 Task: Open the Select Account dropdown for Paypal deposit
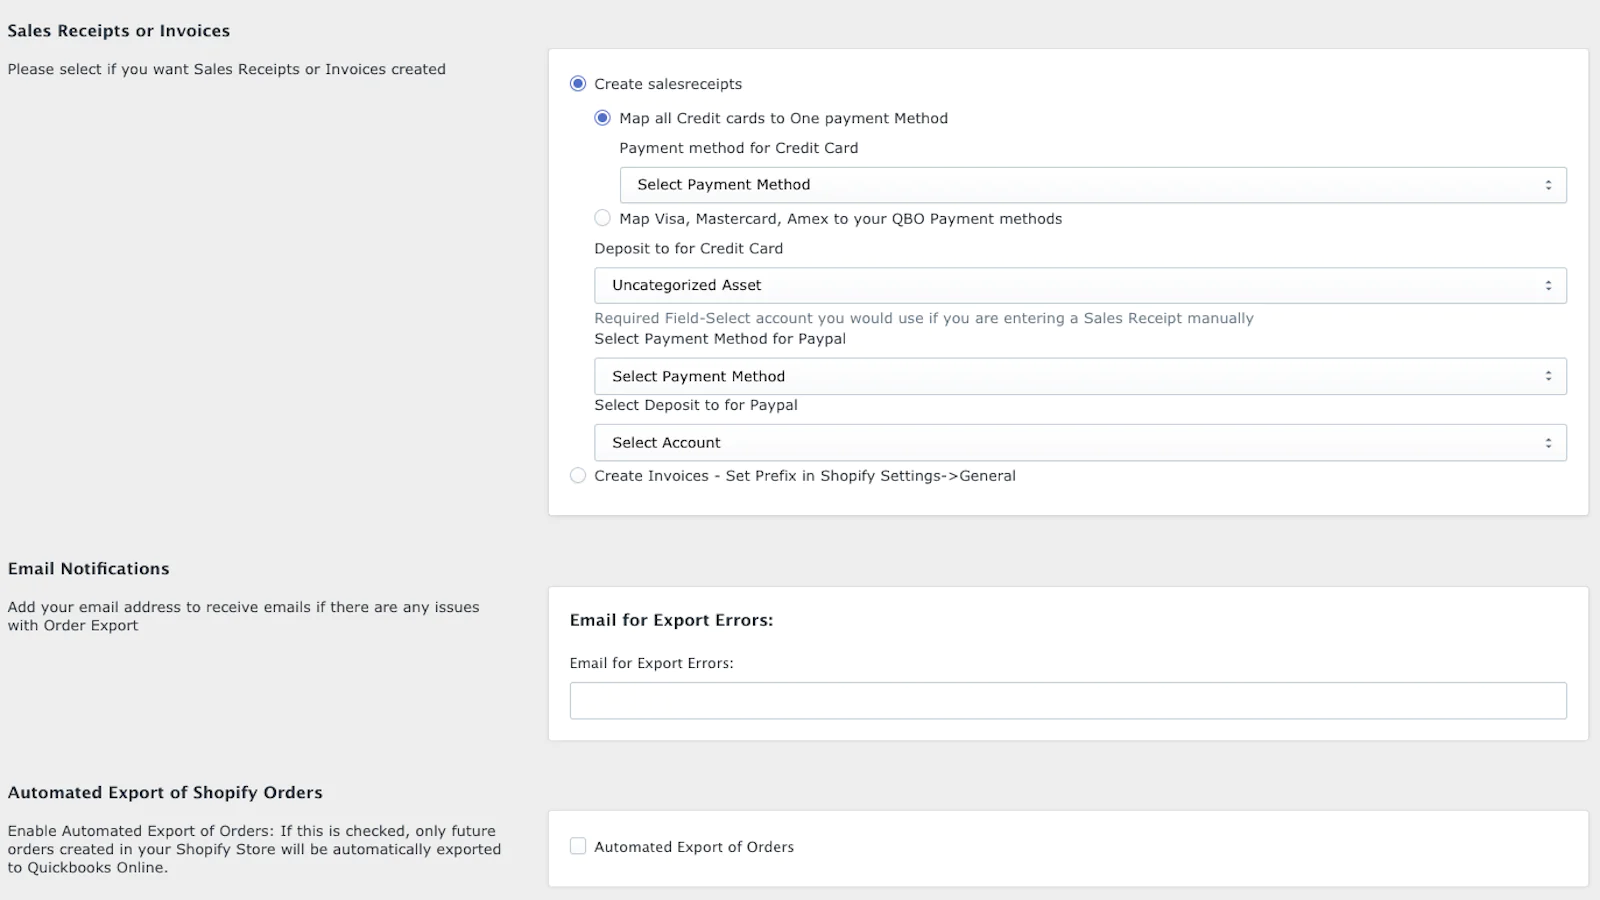tap(1080, 443)
